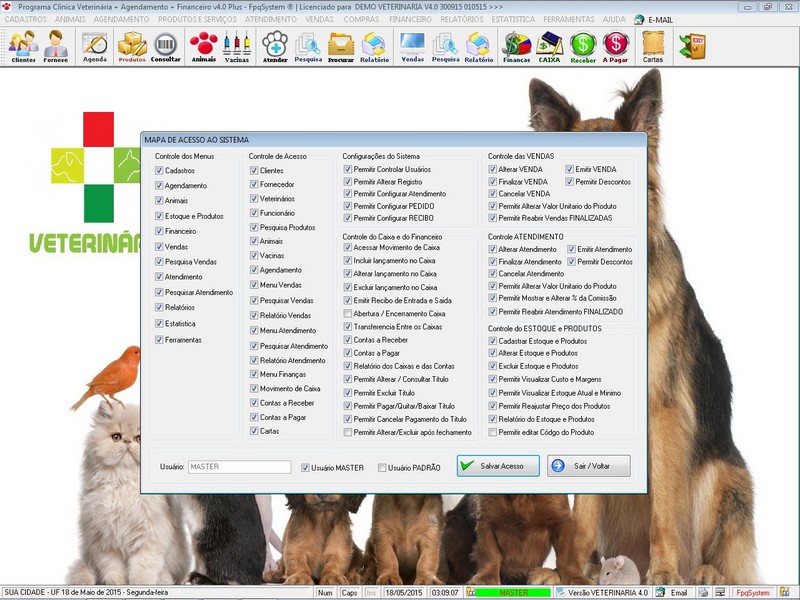Uncheck the Cadastros menu checkbox

(x=159, y=170)
